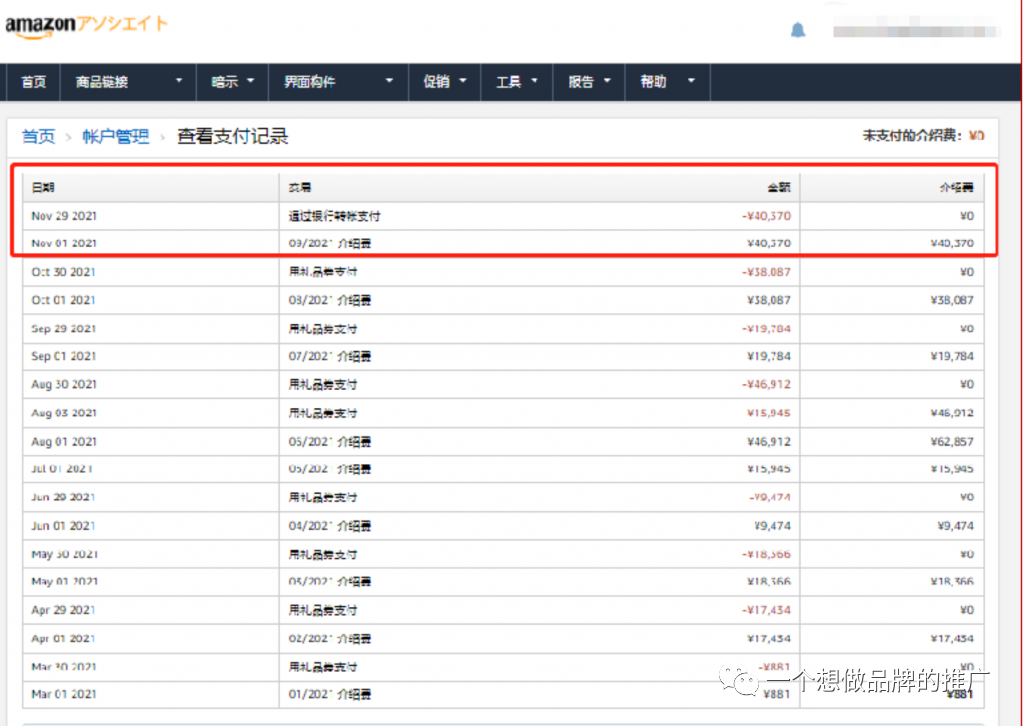1024x726 pixels.
Task: Open the 商品链接 menu
Action: pyautogui.click(x=128, y=82)
